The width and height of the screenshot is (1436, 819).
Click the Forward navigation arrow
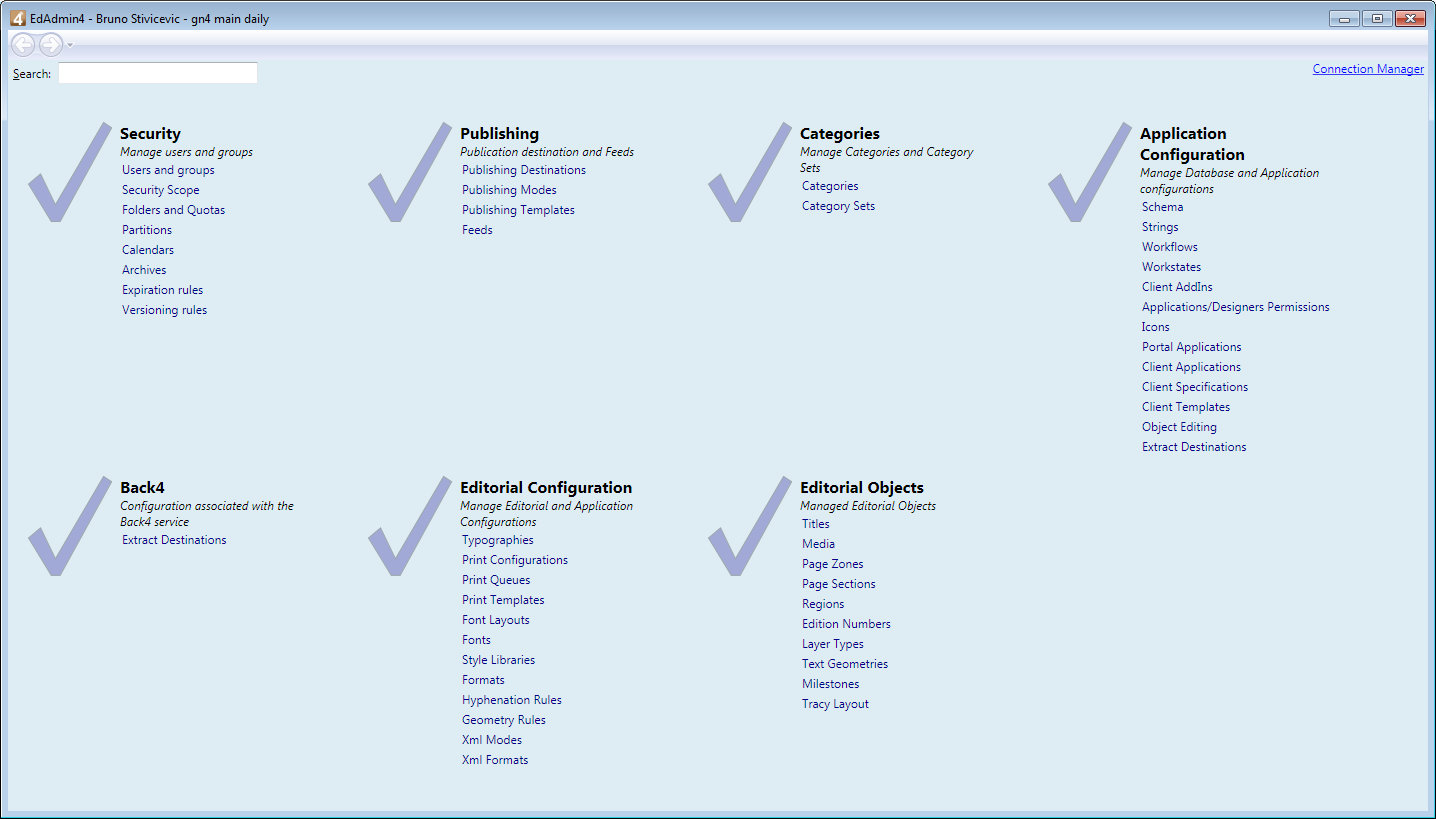(x=51, y=45)
